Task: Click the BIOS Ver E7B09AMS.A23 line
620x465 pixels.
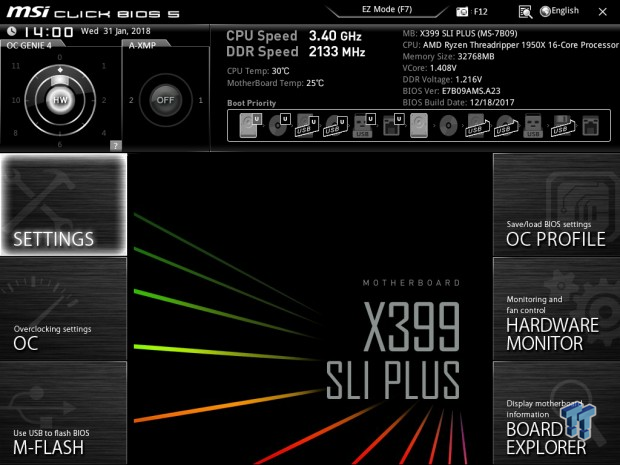Action: (451, 91)
